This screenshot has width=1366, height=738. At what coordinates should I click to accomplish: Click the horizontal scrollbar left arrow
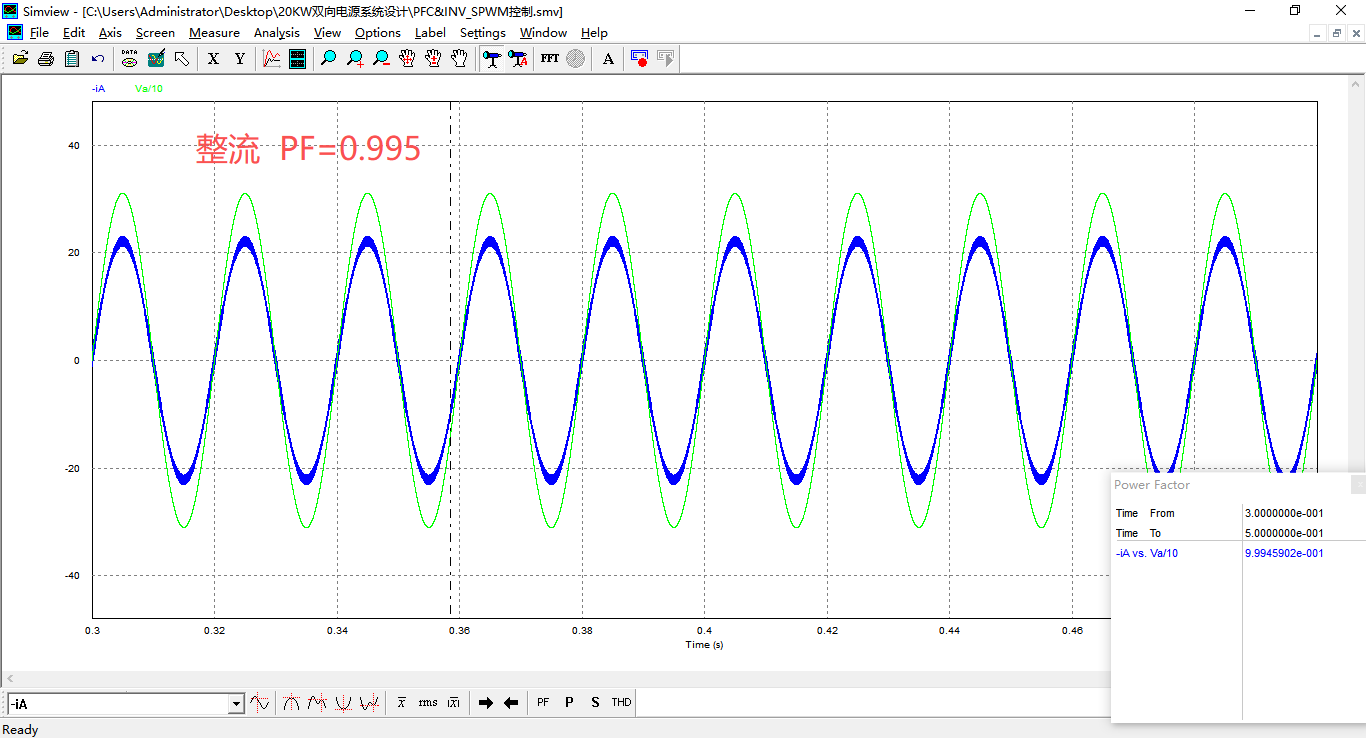10,678
